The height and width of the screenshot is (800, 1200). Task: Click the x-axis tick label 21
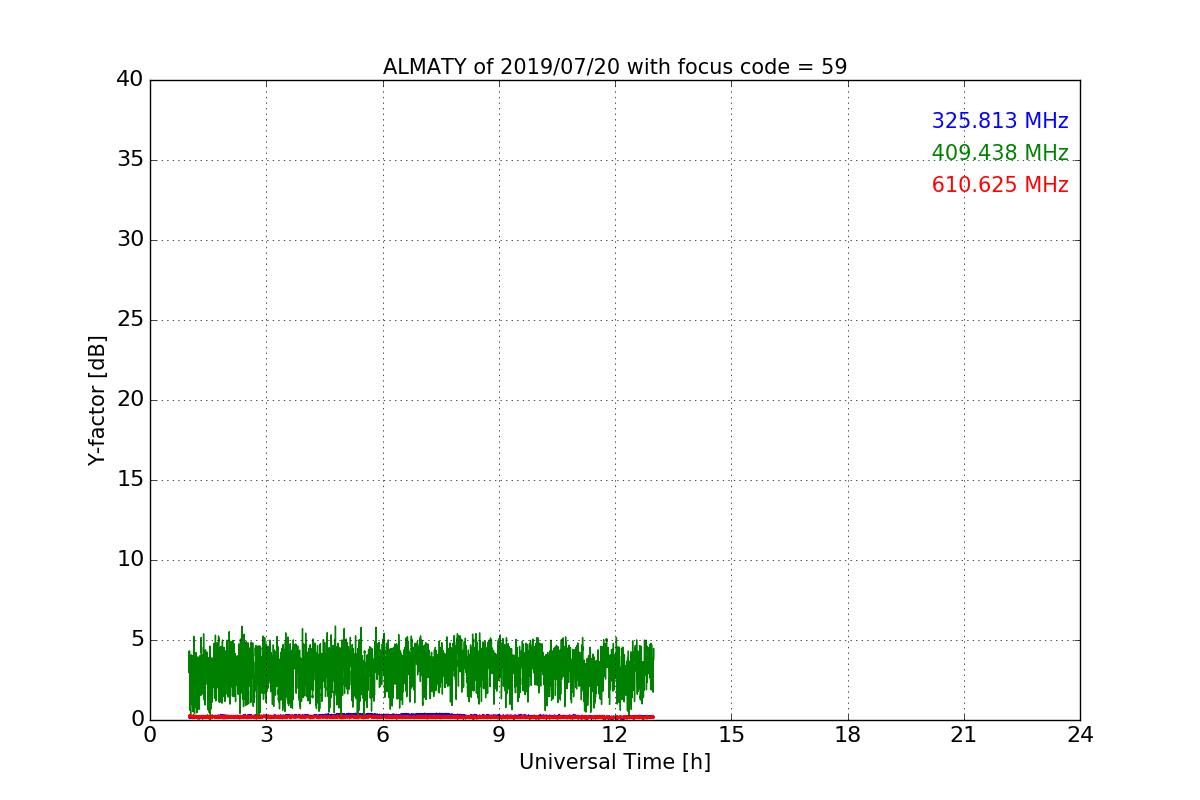click(964, 735)
